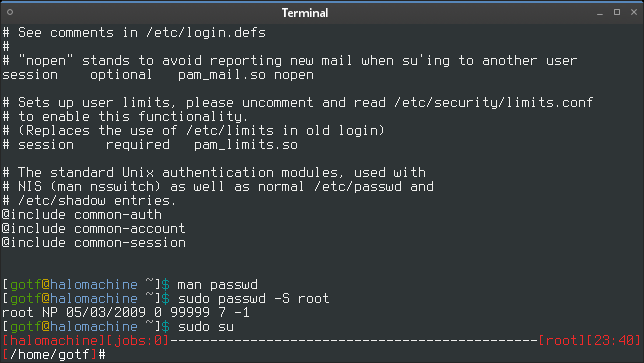Click the '[23:40]' clock in prompt
Screen dimensions: 644x363
click(614, 340)
